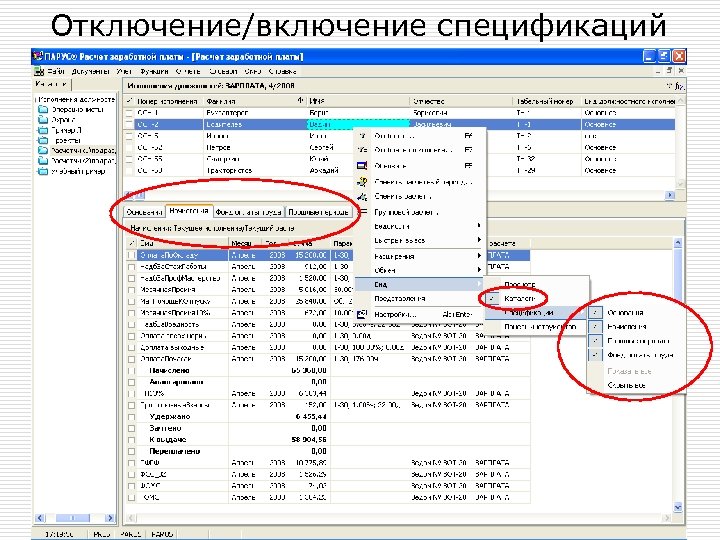Open the Отчеты menu
Image resolution: width=720 pixels, height=540 pixels.
point(188,71)
